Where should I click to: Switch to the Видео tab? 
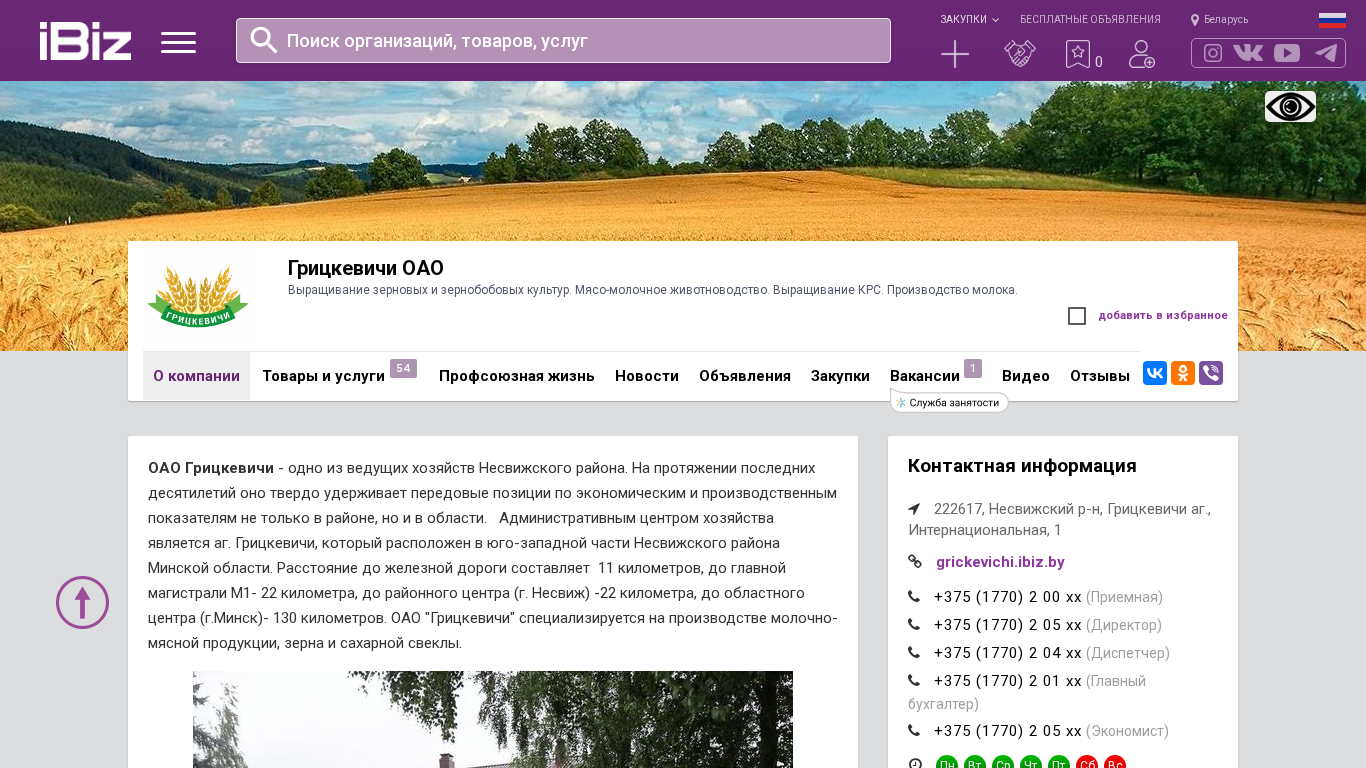(1026, 376)
